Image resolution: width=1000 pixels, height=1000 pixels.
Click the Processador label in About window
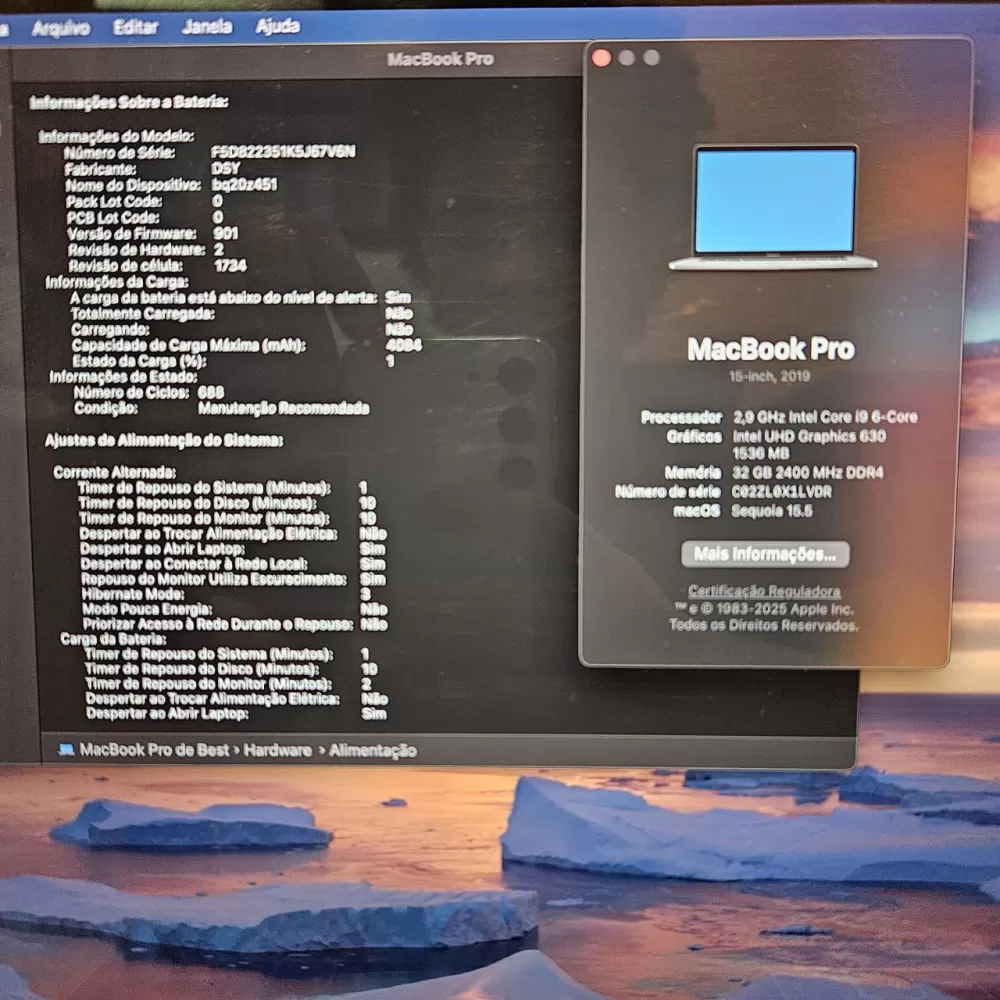click(x=681, y=417)
